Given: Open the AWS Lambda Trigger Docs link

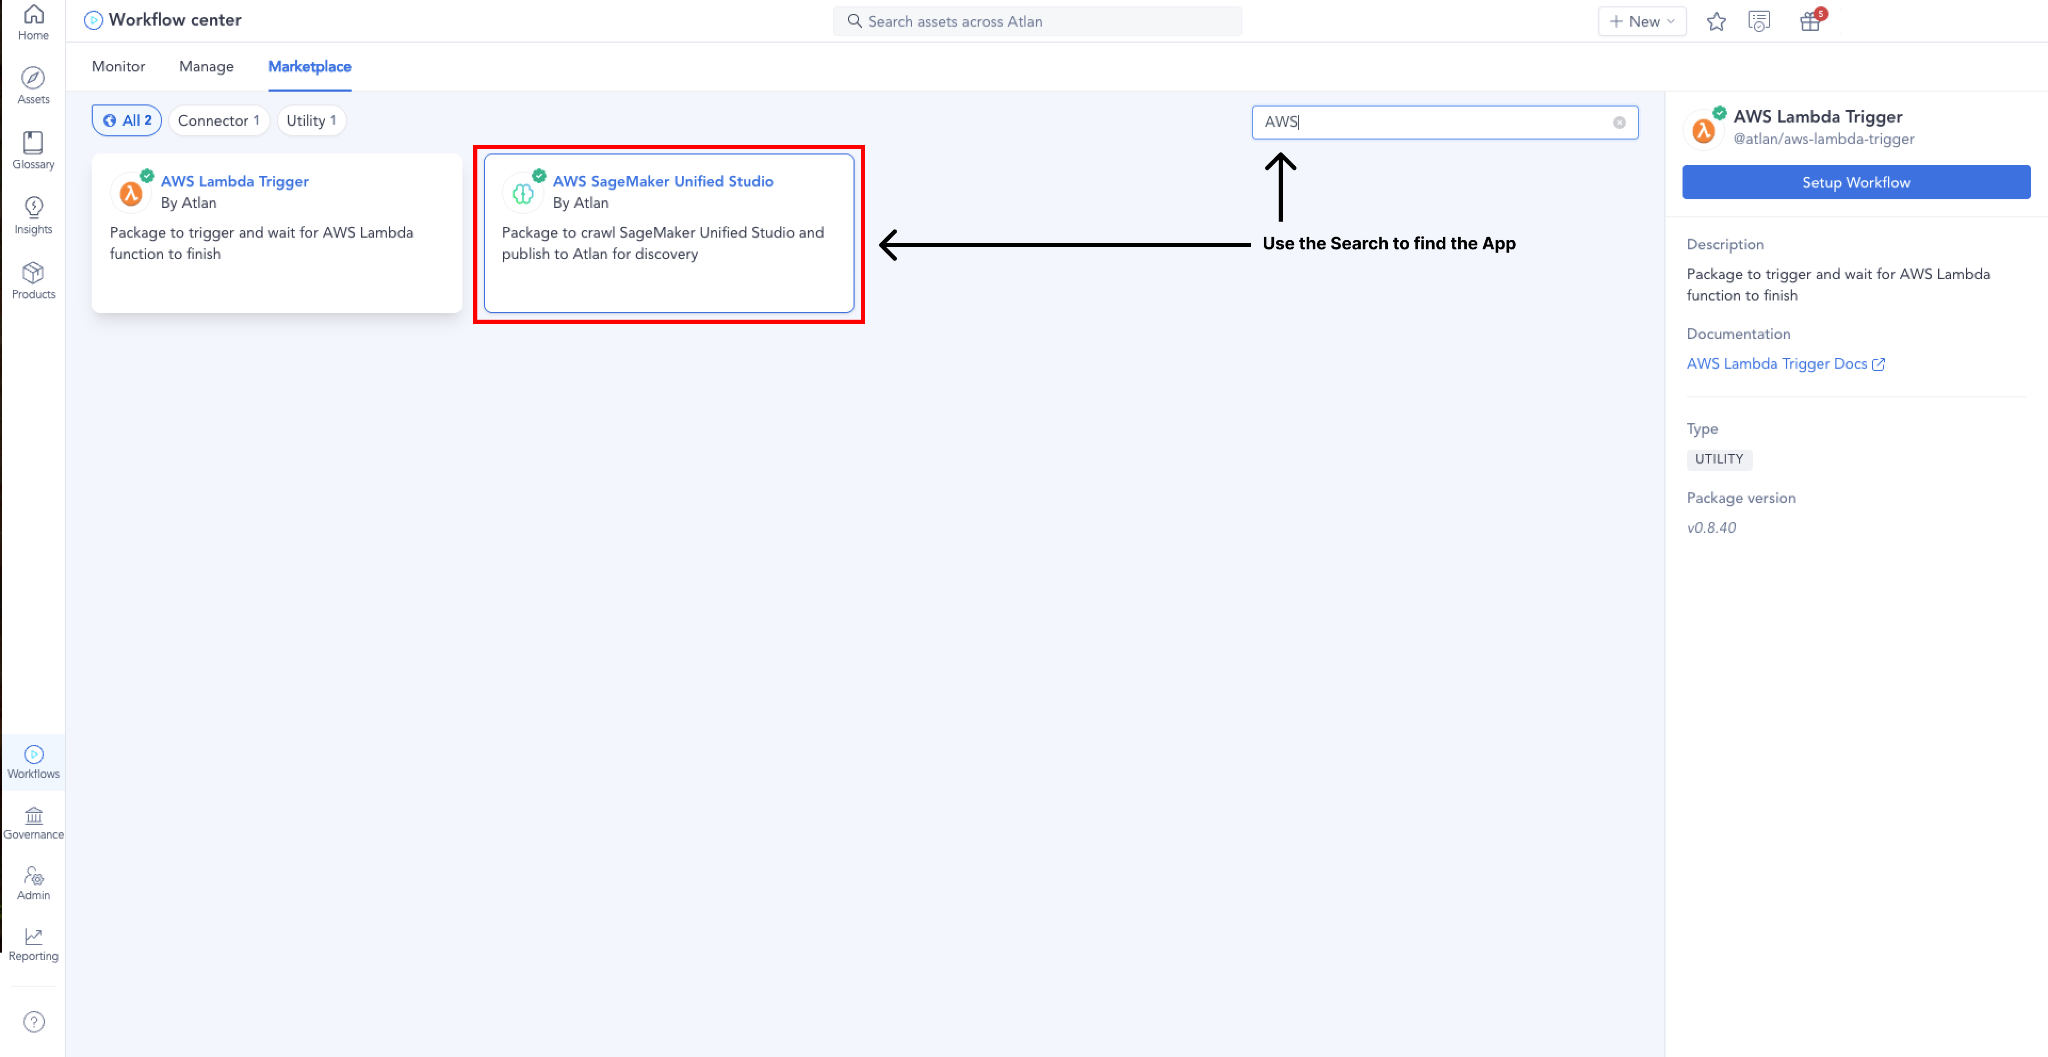Looking at the screenshot, I should (x=1786, y=364).
